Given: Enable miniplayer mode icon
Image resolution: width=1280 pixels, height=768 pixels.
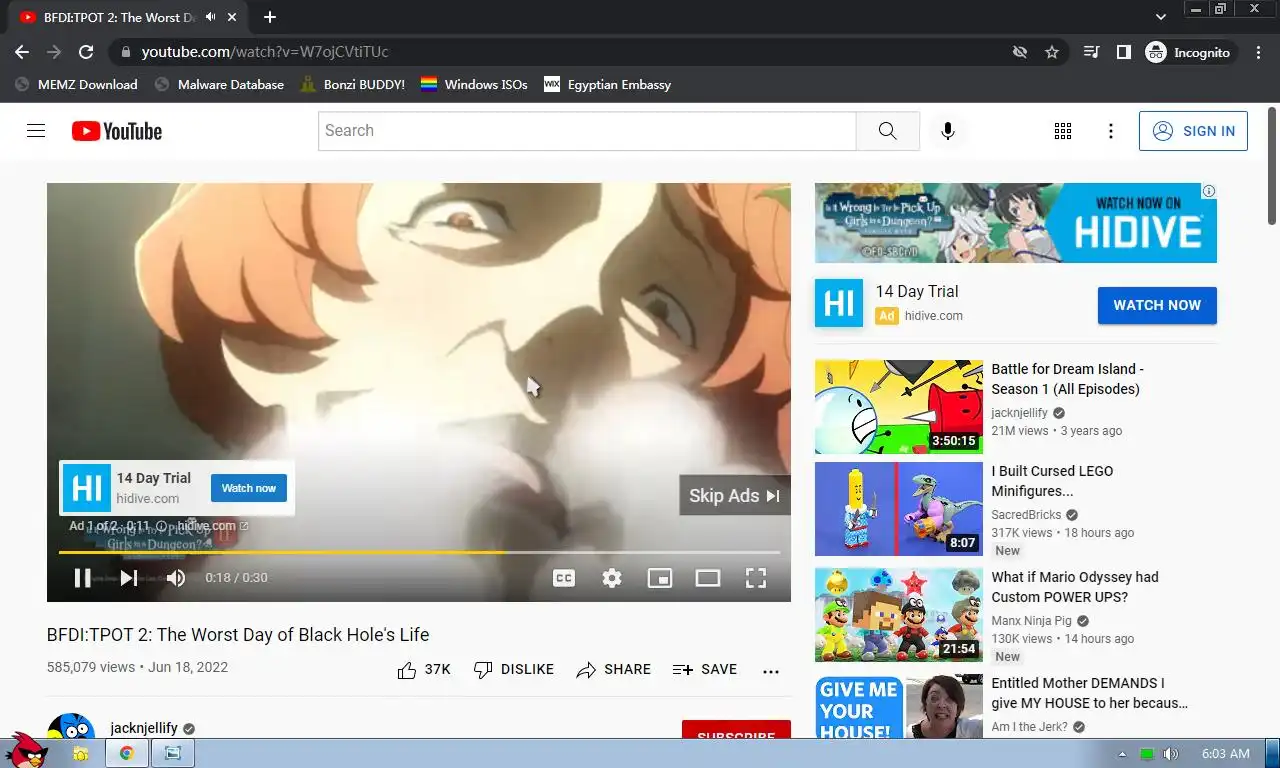Looking at the screenshot, I should click(660, 578).
